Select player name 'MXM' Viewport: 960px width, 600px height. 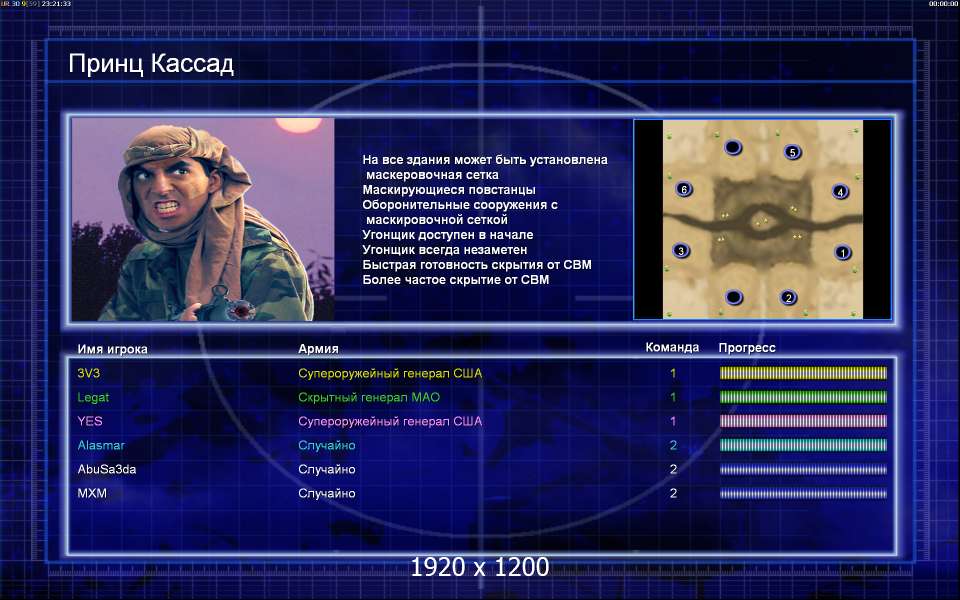click(x=92, y=493)
